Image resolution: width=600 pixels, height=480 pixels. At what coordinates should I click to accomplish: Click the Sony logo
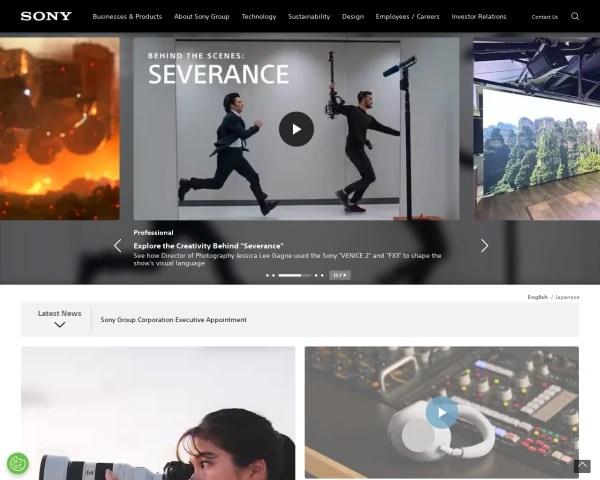[x=46, y=16]
